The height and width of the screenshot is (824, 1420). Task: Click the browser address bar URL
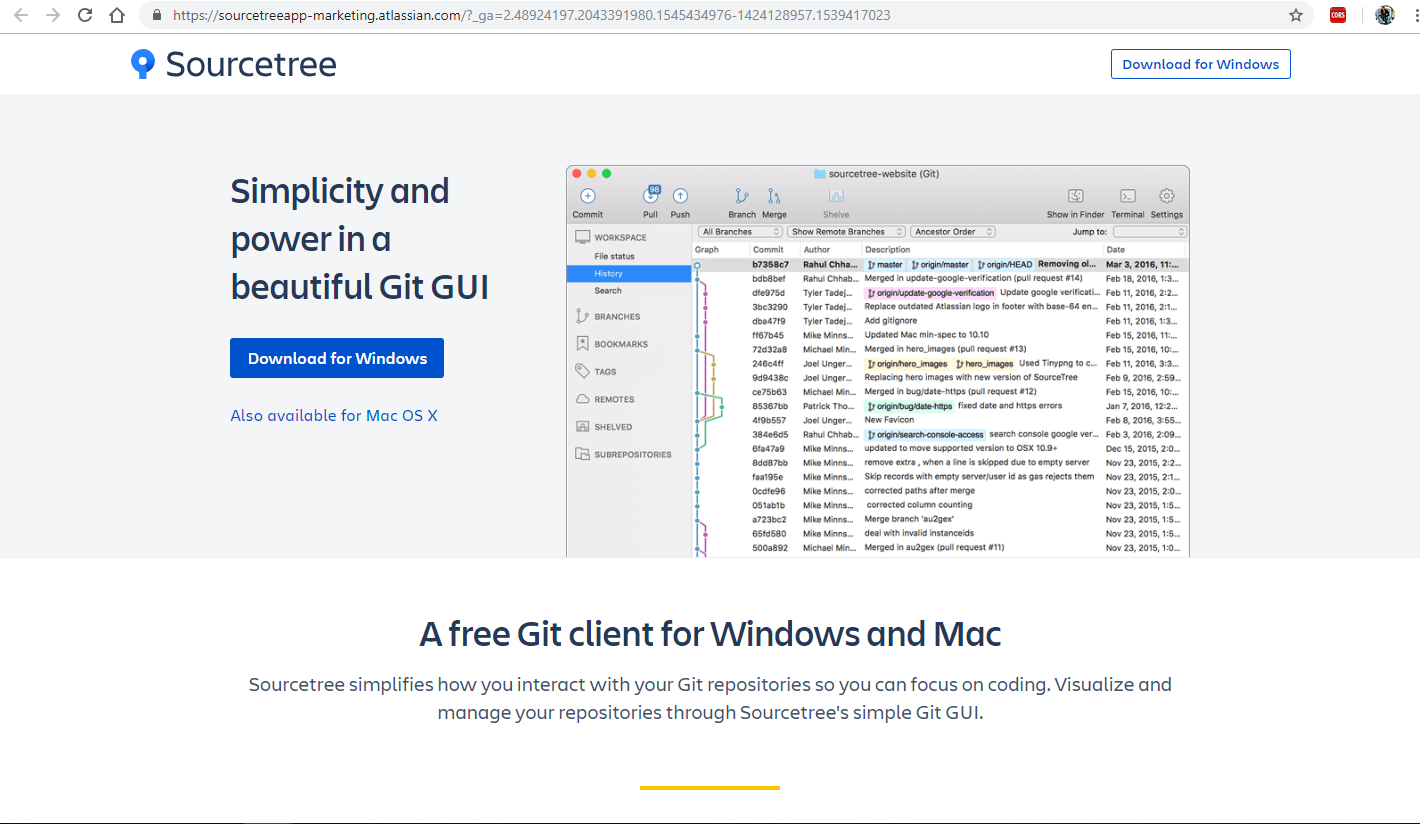(531, 15)
